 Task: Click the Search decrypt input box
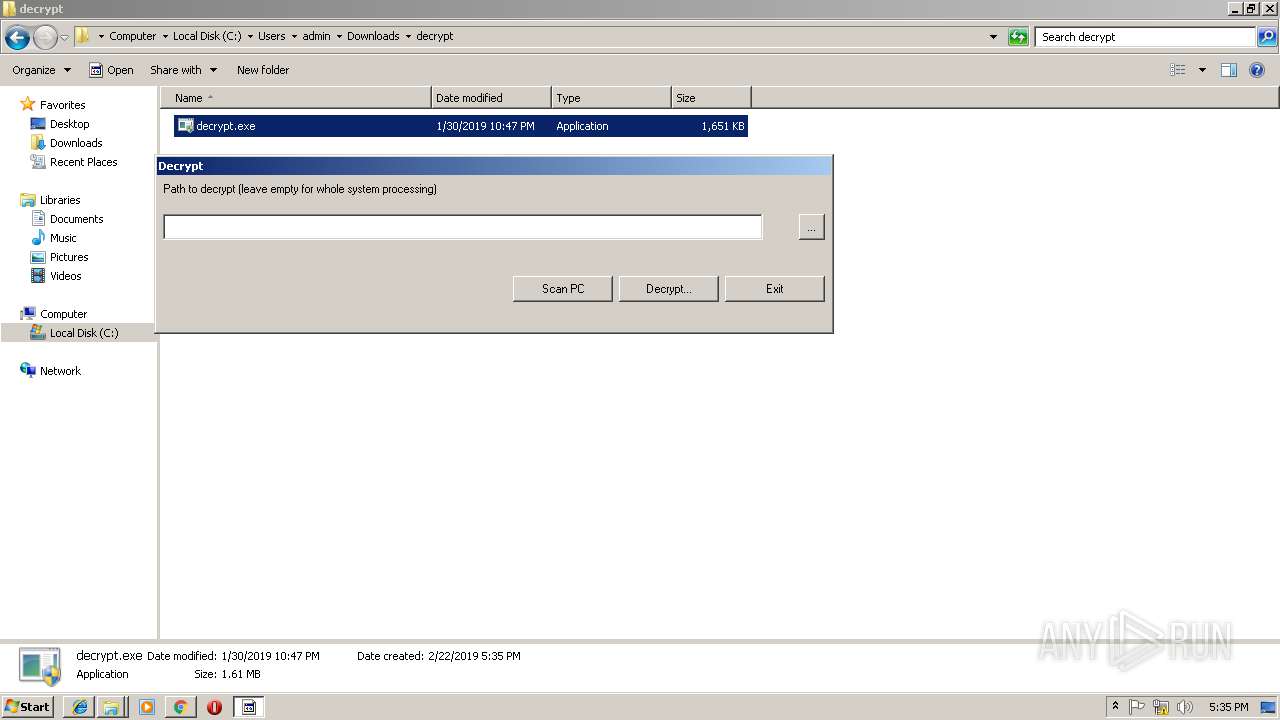(x=1145, y=37)
